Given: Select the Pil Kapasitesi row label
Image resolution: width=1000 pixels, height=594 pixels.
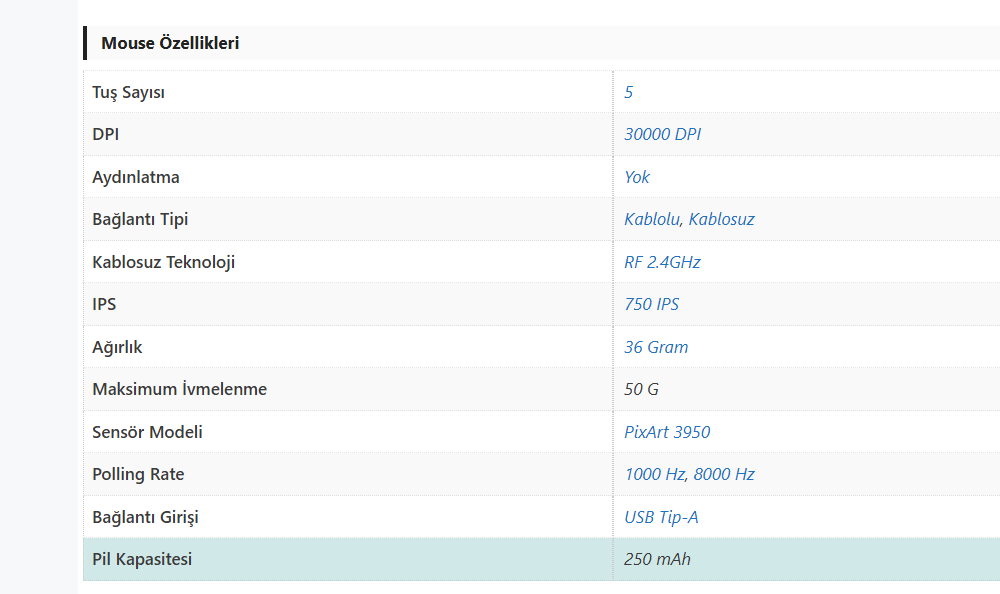Looking at the screenshot, I should (x=142, y=559).
